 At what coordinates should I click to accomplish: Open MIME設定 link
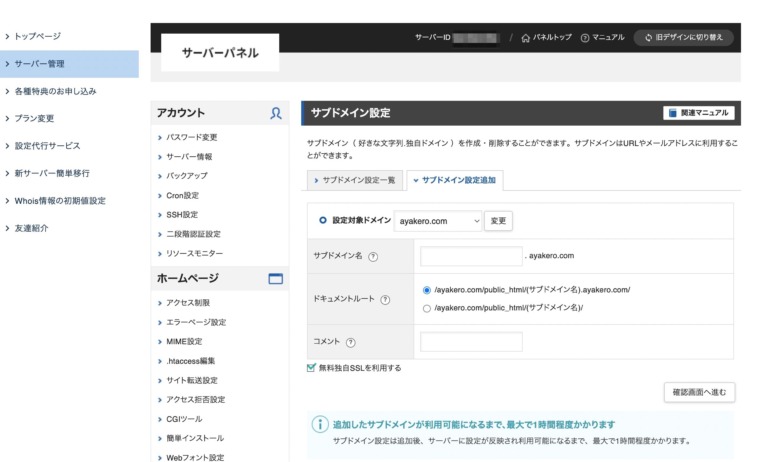point(184,342)
